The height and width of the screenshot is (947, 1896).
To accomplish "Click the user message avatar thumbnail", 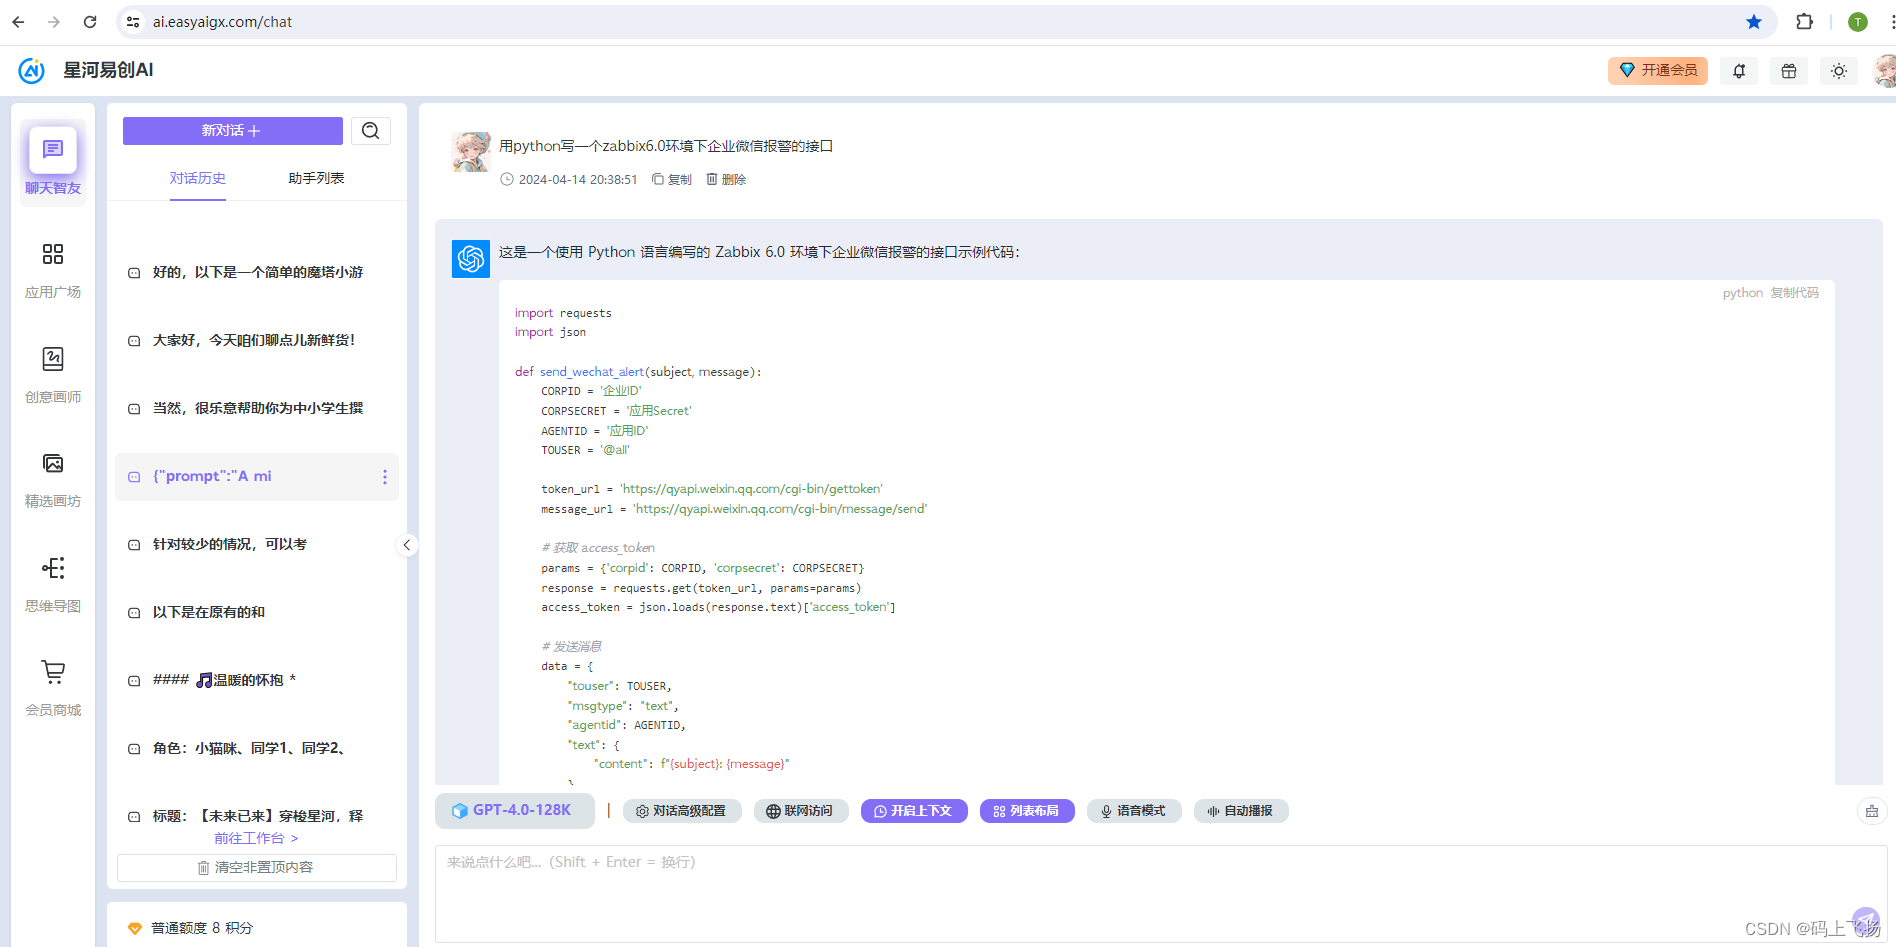I will 470,152.
